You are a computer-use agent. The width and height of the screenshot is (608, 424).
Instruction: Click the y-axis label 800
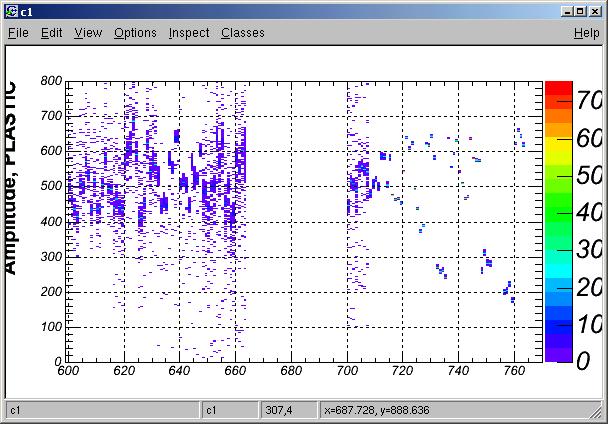(x=51, y=81)
